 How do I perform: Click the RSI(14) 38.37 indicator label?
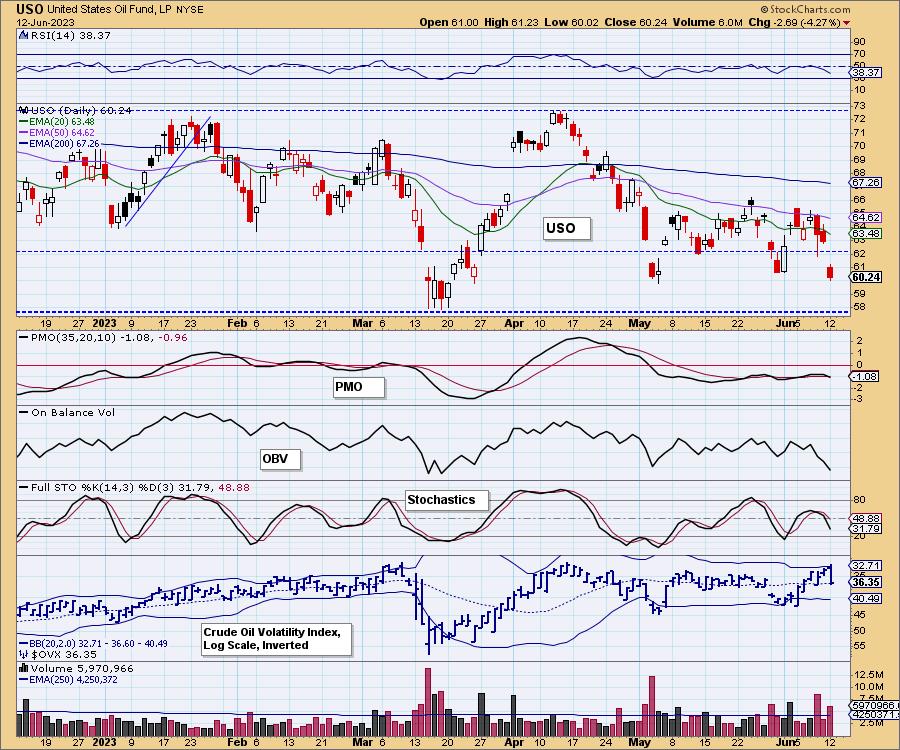pyautogui.click(x=71, y=35)
